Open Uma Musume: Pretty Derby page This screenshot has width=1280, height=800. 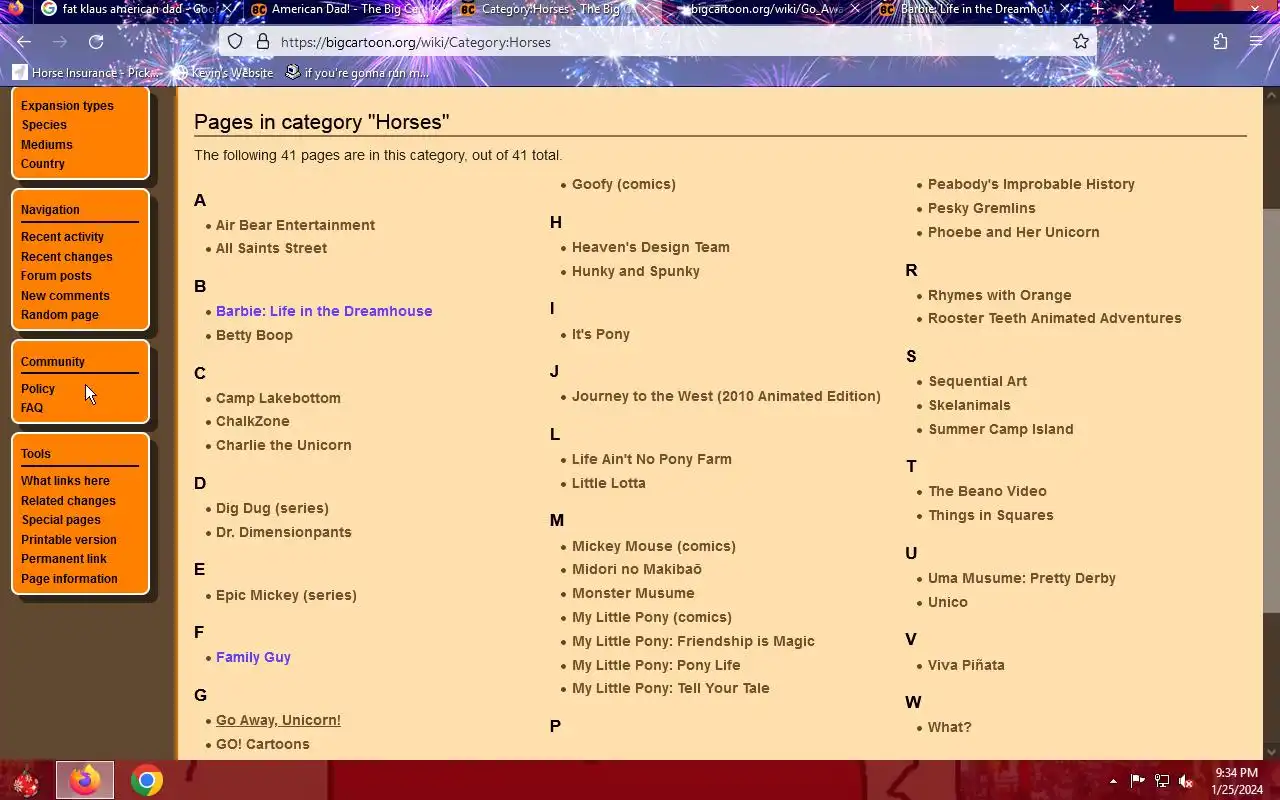click(x=1021, y=578)
